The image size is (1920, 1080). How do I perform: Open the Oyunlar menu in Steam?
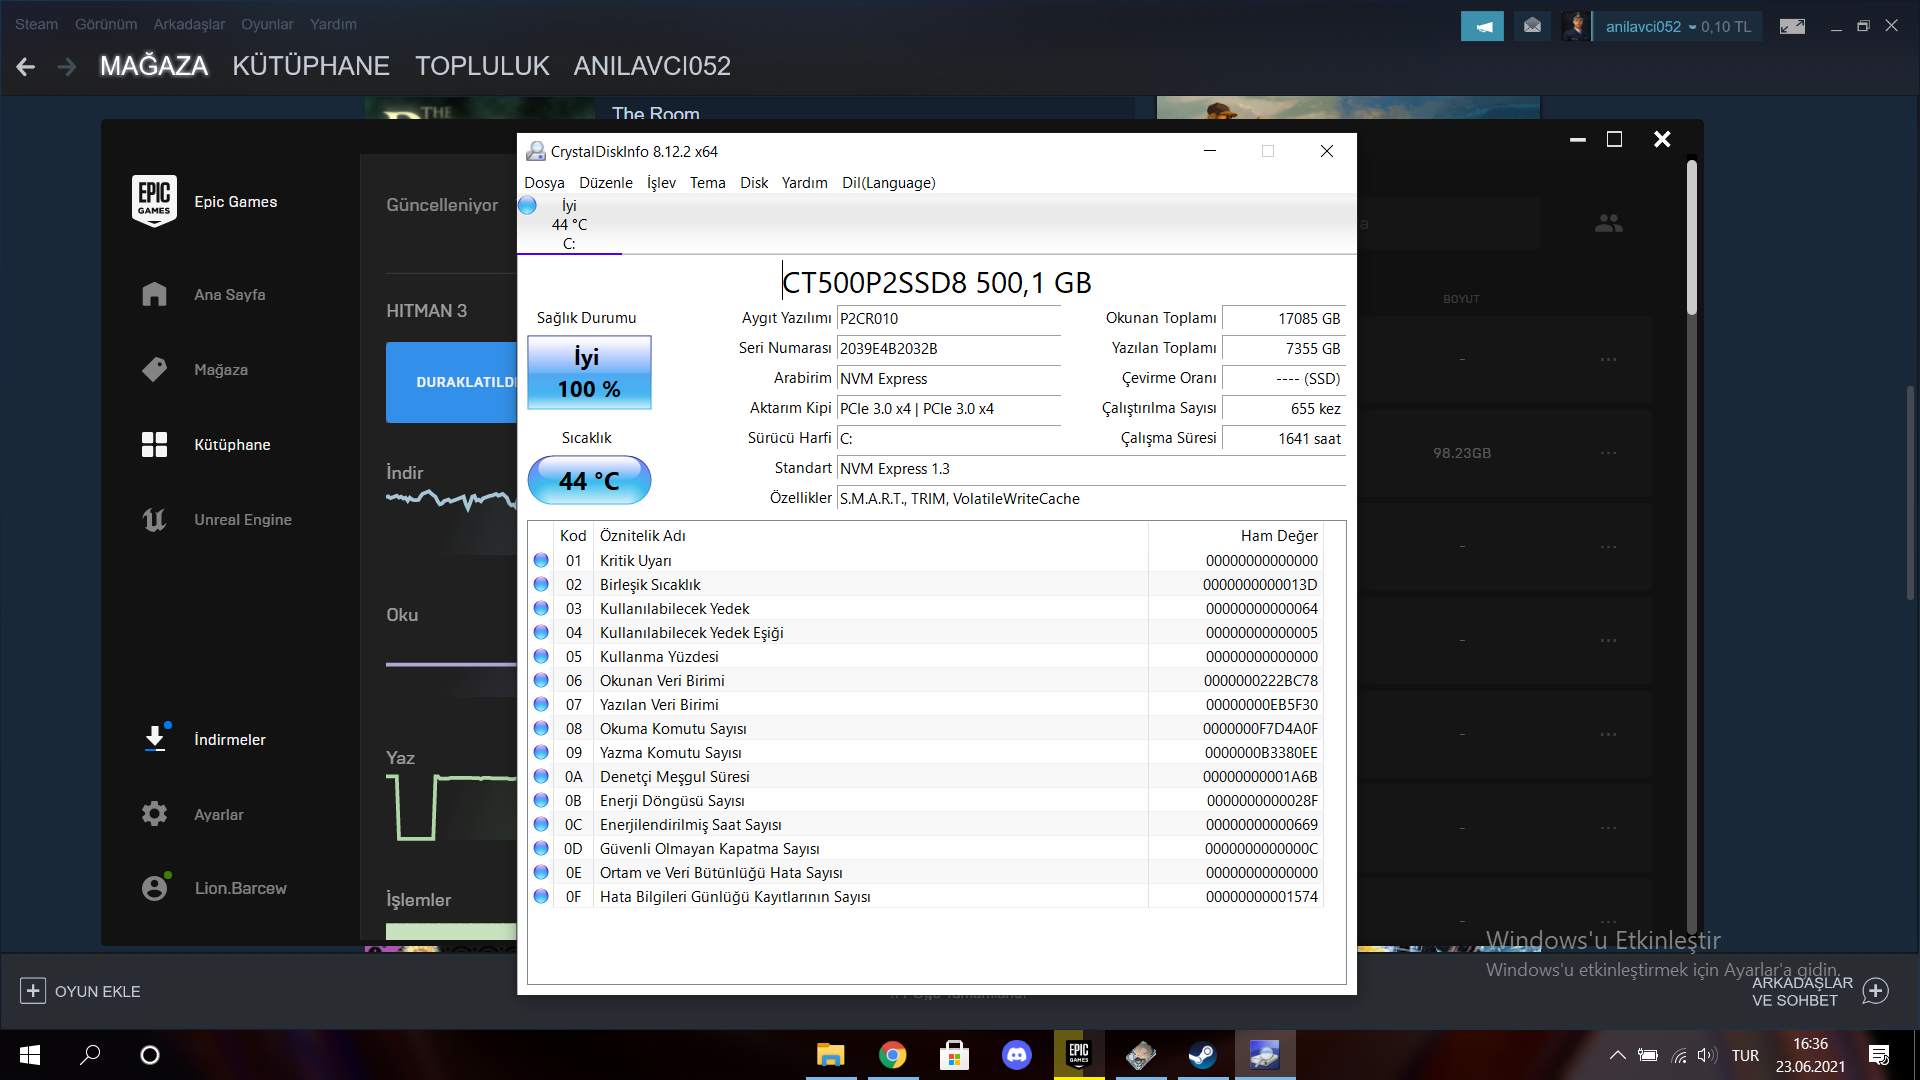point(267,24)
